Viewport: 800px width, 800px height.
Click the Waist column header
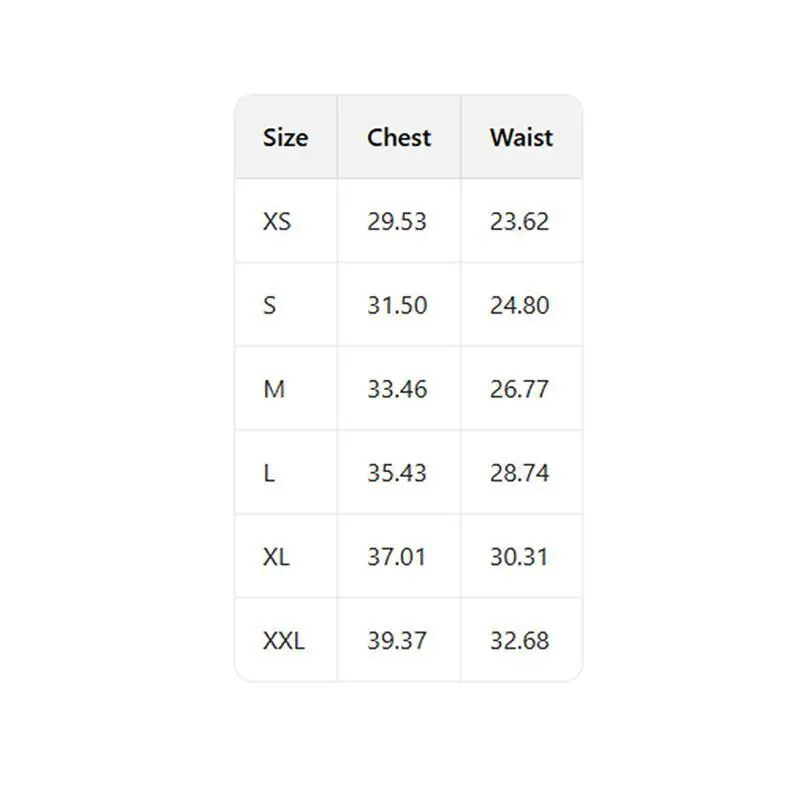tap(521, 138)
